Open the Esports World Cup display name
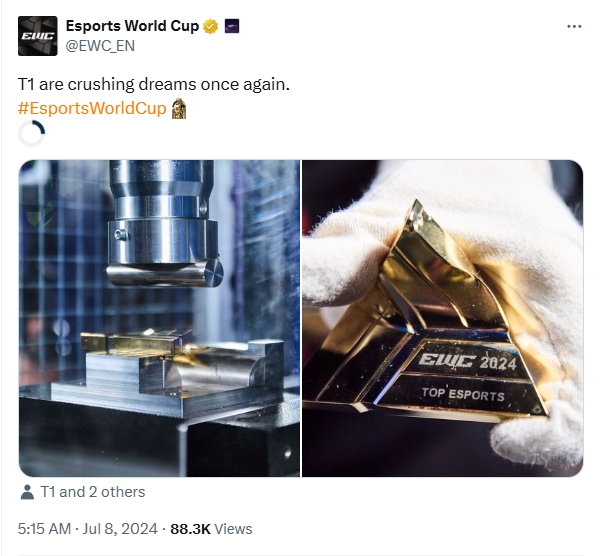 (x=132, y=26)
